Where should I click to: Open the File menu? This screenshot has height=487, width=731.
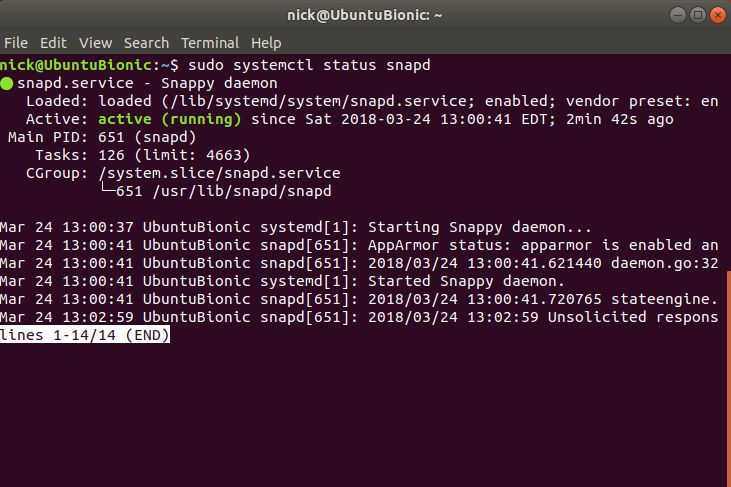click(16, 43)
